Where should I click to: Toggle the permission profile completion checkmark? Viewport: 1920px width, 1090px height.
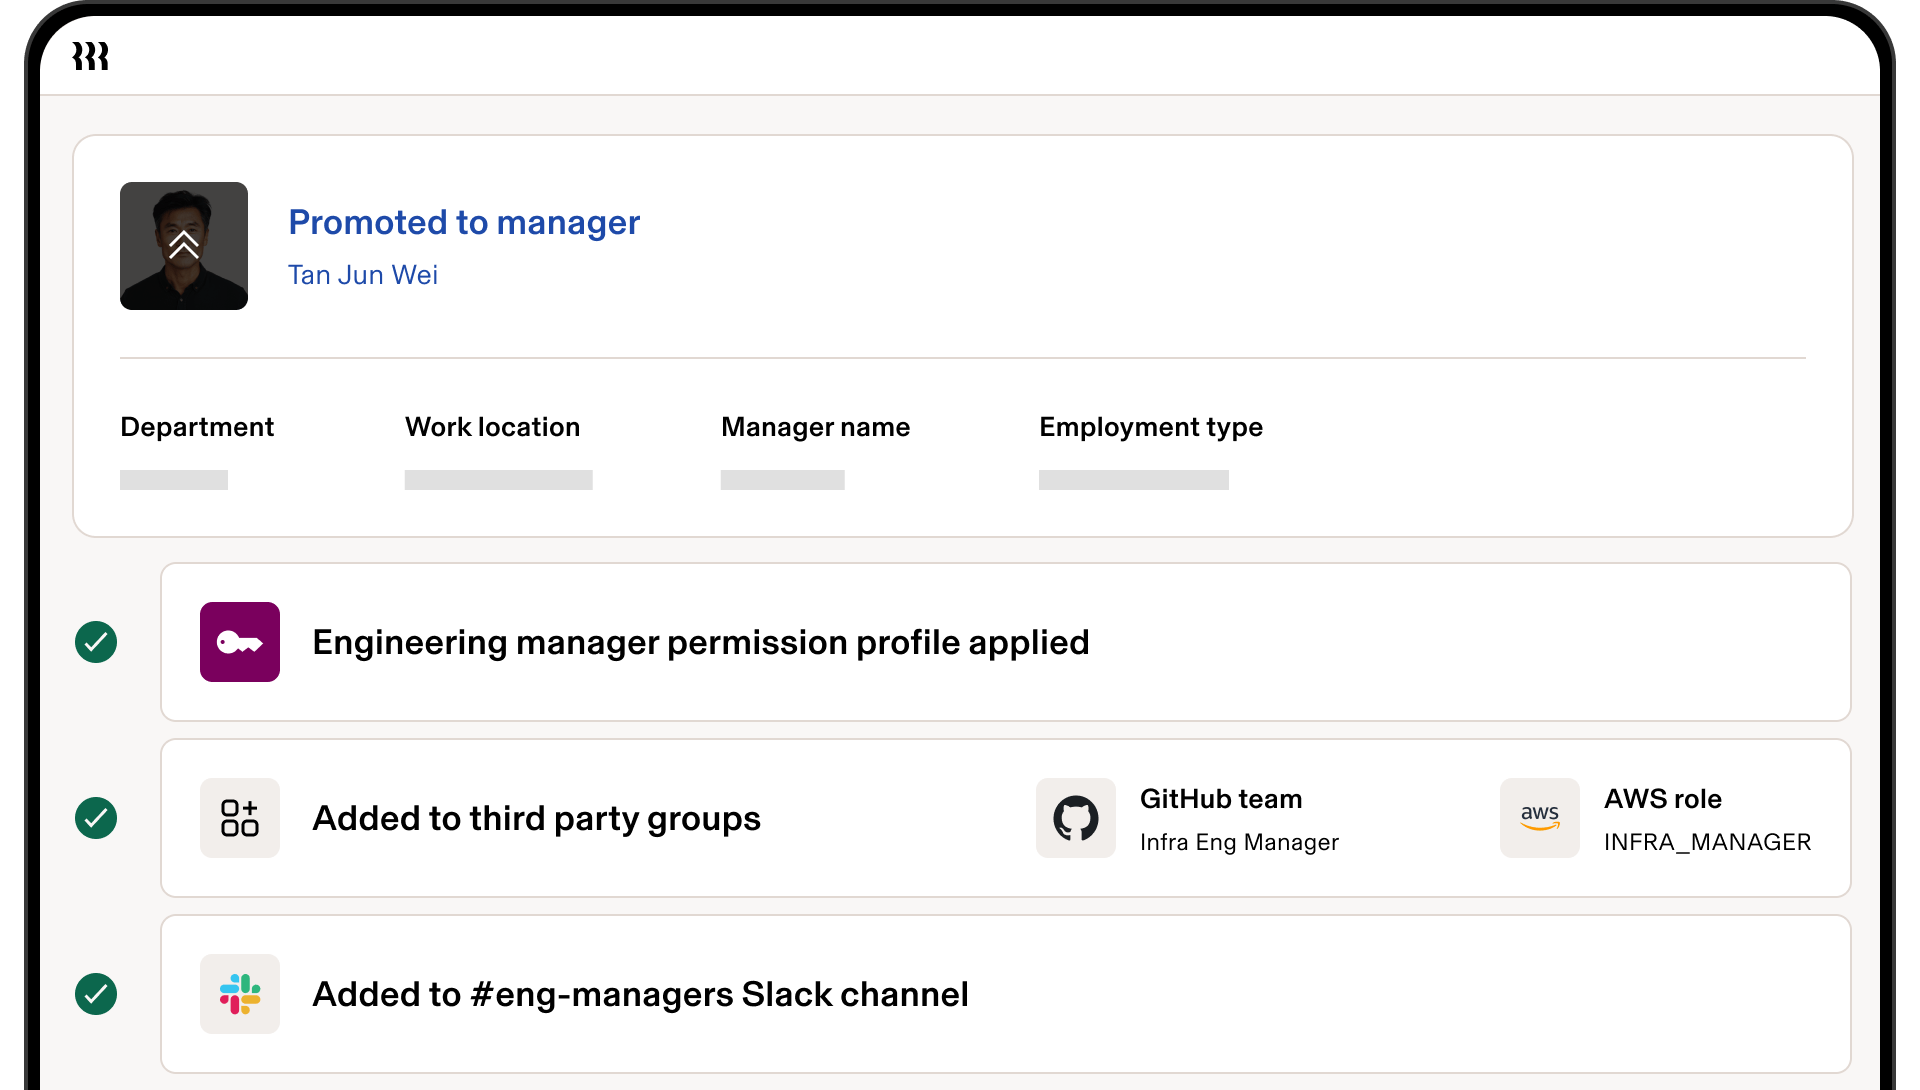96,642
